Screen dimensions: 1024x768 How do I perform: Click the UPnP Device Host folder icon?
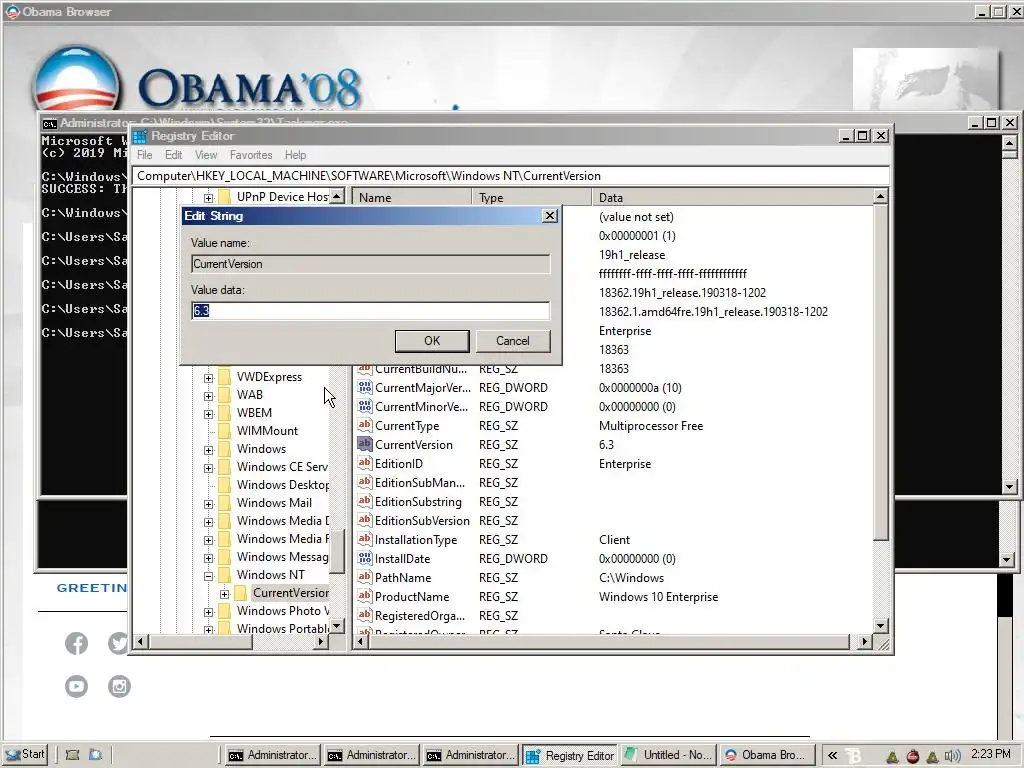[x=224, y=197]
